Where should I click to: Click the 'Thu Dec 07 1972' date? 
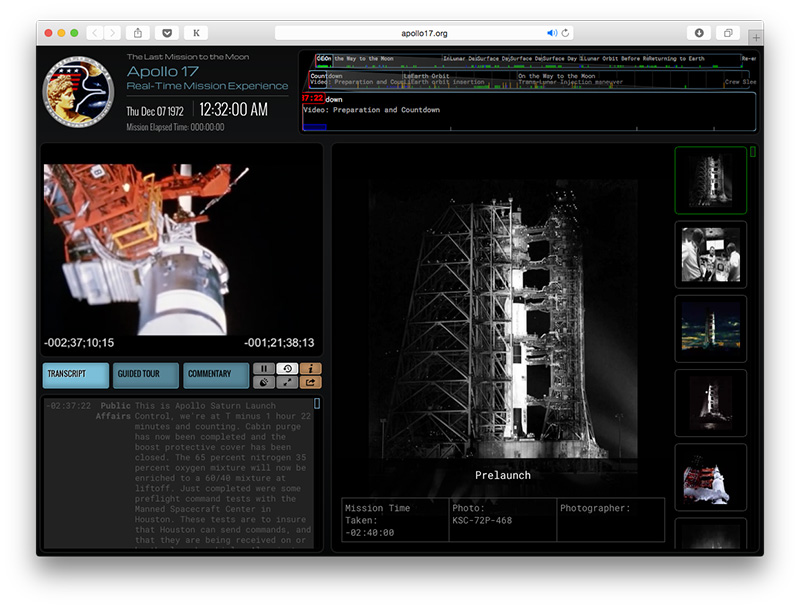(155, 111)
